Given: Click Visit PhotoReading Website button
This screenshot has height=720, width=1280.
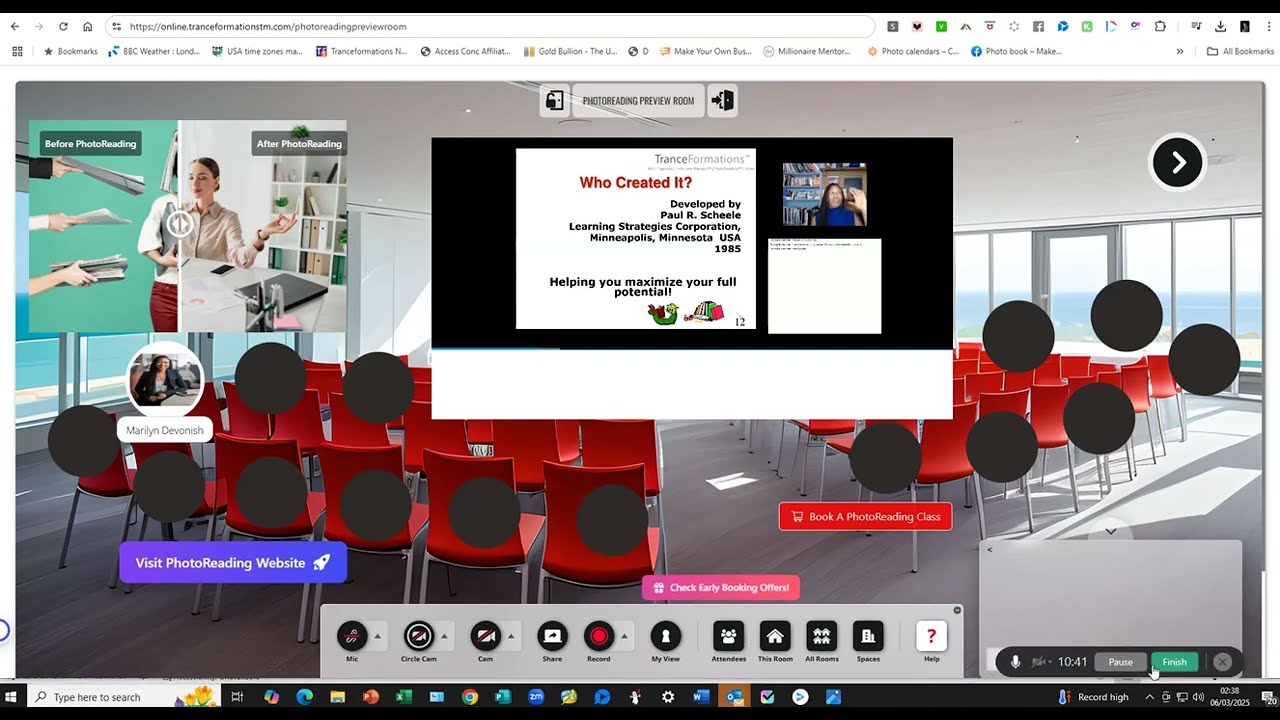Looking at the screenshot, I should [233, 563].
